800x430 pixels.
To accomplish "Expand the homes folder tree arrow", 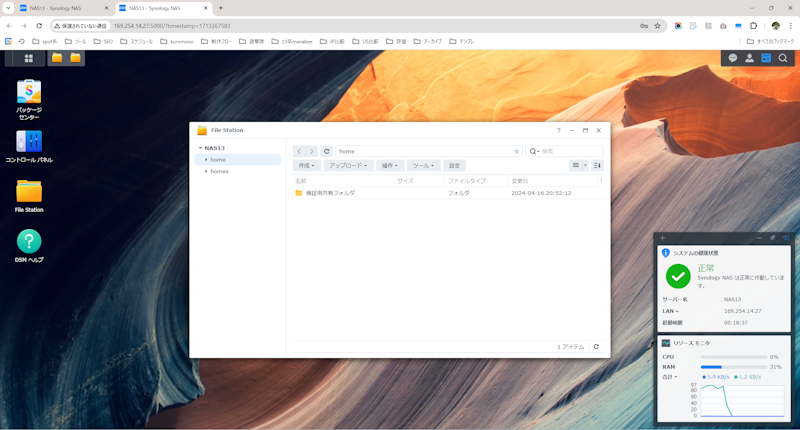I will pos(206,171).
